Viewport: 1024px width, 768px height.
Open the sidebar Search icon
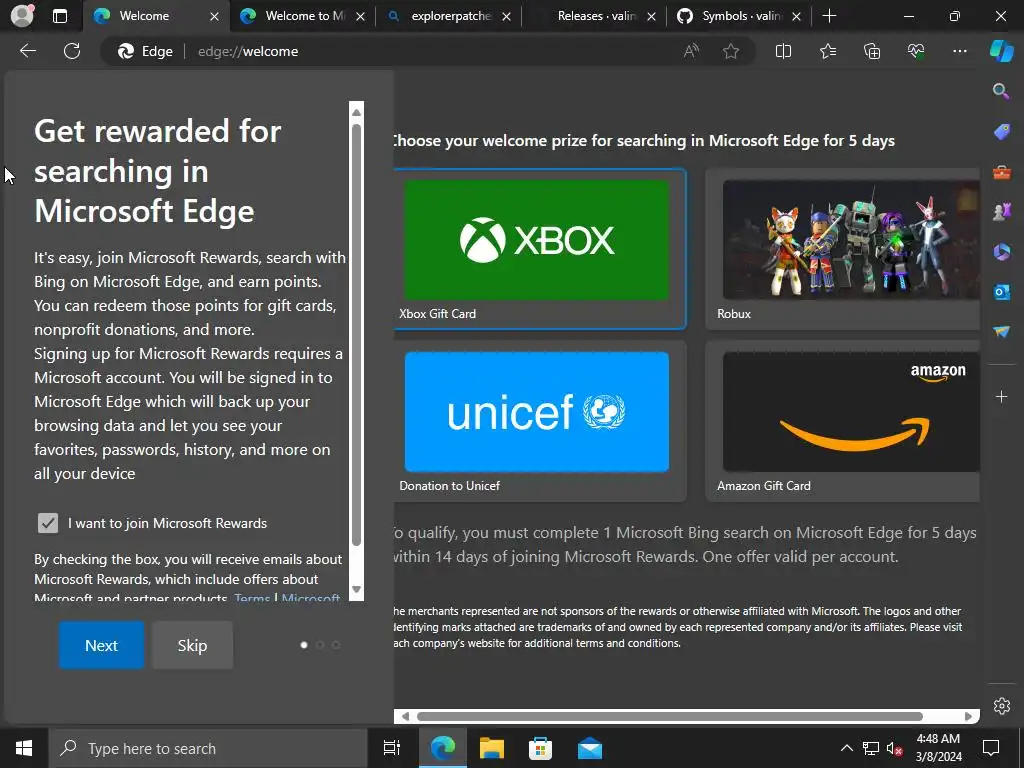[1001, 91]
